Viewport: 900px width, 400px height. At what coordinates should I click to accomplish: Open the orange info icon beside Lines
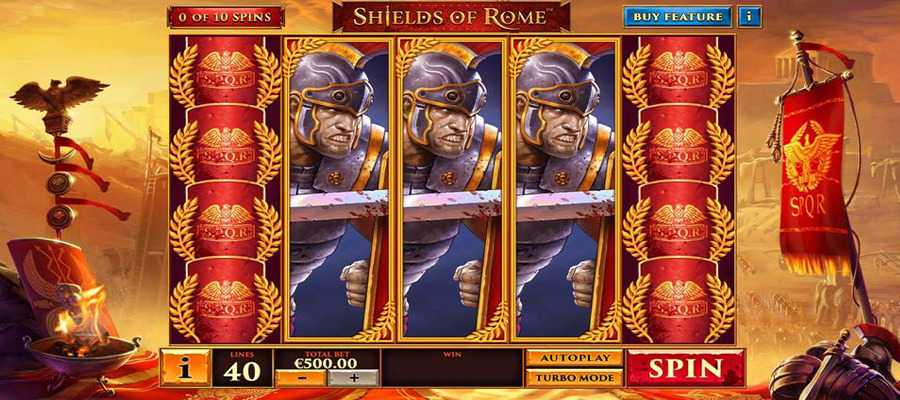coord(185,368)
